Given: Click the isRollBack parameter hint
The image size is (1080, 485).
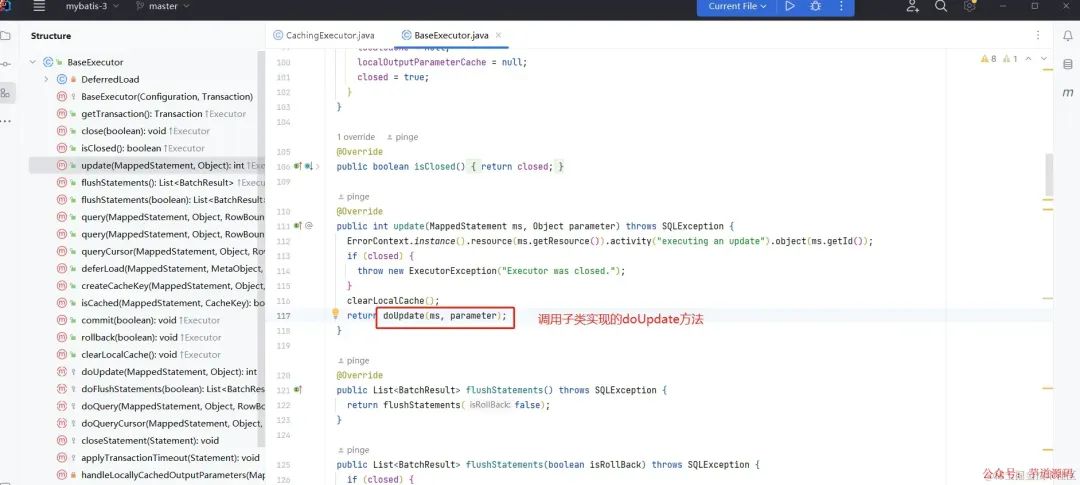Looking at the screenshot, I should click(x=490, y=405).
